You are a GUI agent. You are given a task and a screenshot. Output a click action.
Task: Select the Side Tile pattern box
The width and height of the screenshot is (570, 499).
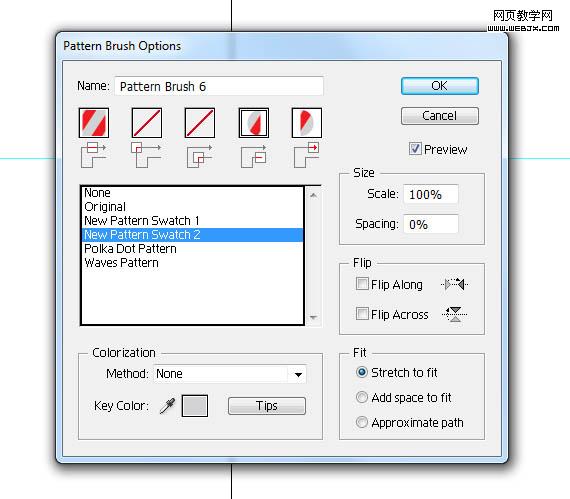[x=94, y=123]
